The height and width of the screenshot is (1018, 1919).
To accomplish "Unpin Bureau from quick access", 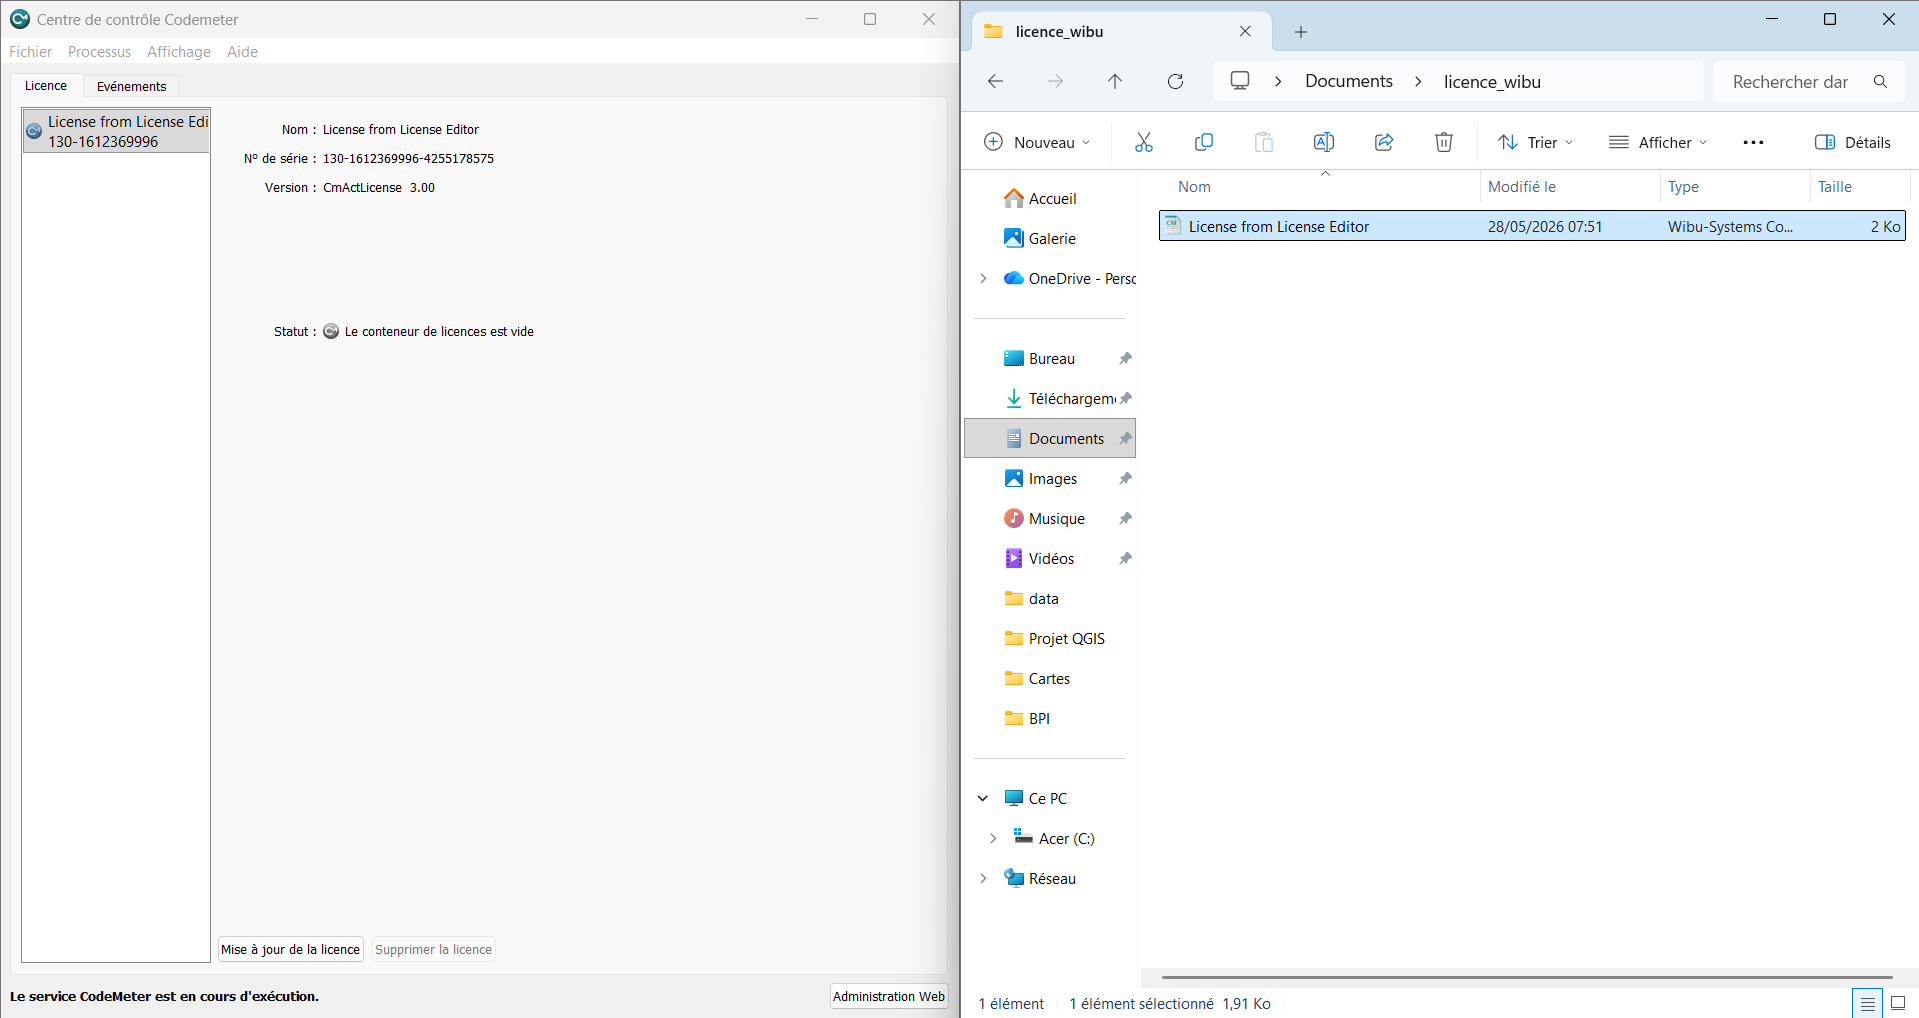I will (1125, 358).
